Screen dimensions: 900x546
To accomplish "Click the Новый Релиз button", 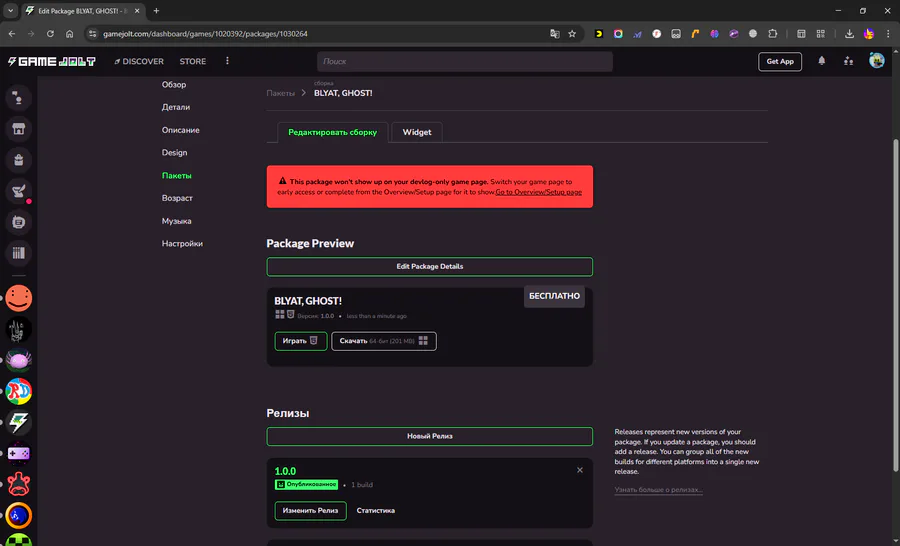I will point(429,436).
